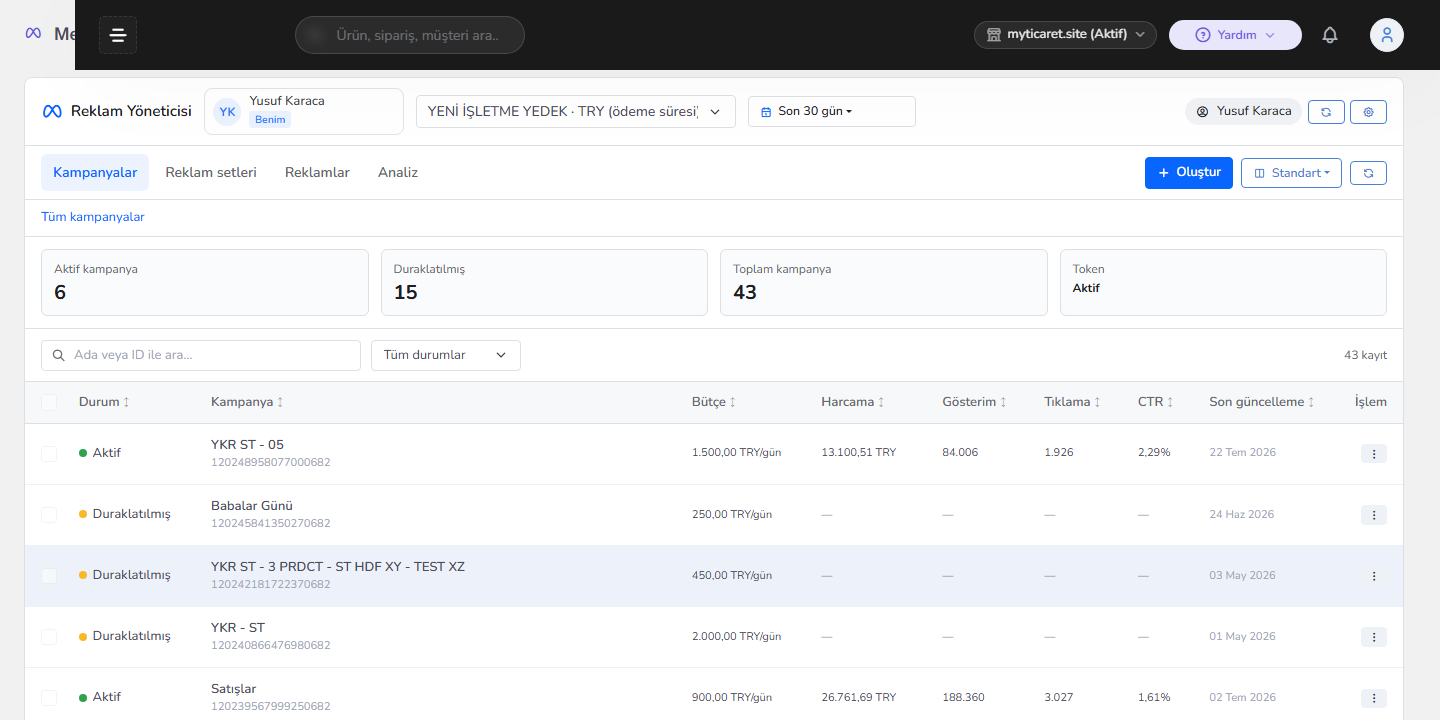This screenshot has height=720, width=1440.
Task: Sort by Kampanya column arrow
Action: point(280,402)
